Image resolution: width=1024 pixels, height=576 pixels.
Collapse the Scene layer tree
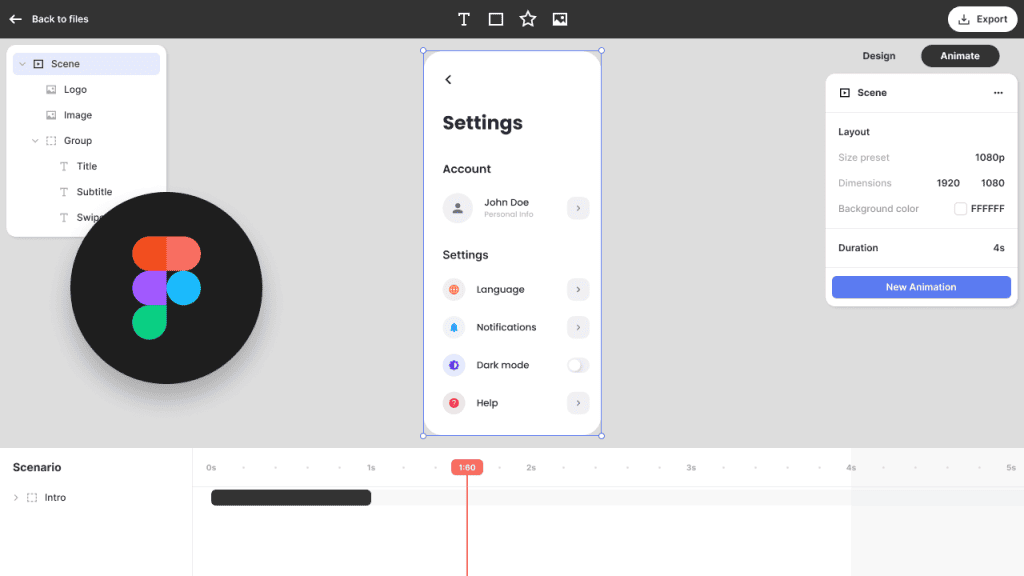pos(22,64)
